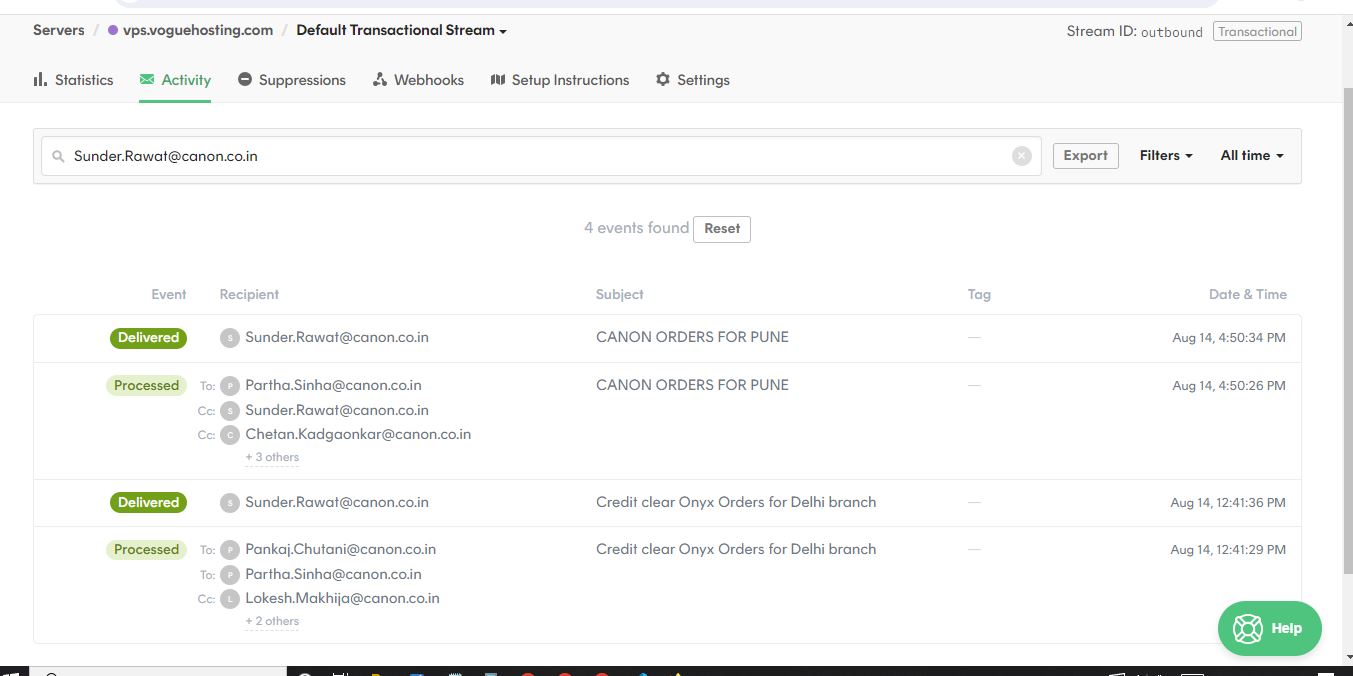Select Lokesh.Makhija@canon.co.in recipient
Image resolution: width=1353 pixels, height=676 pixels.
pyautogui.click(x=342, y=598)
